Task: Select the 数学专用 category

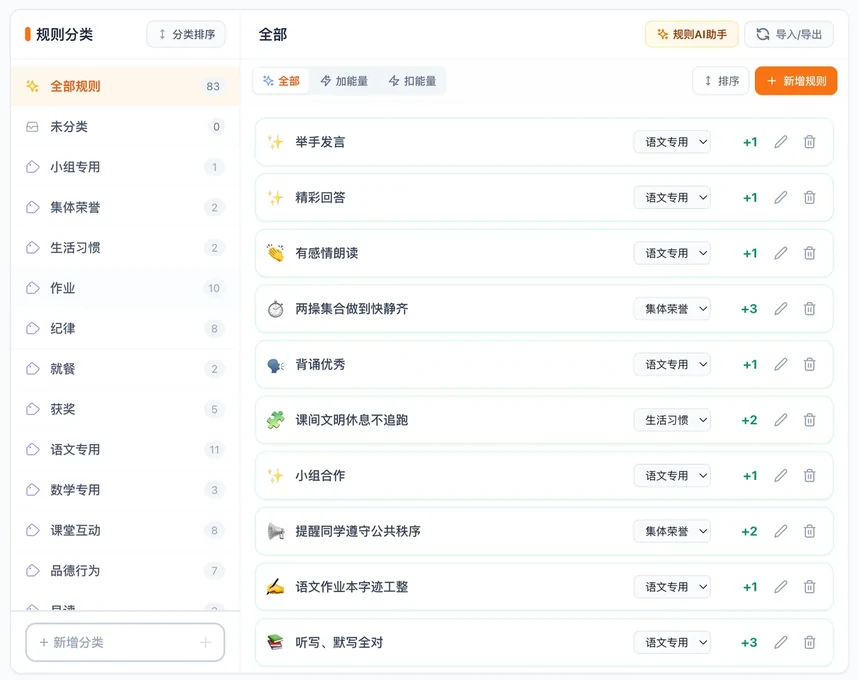Action: click(125, 490)
